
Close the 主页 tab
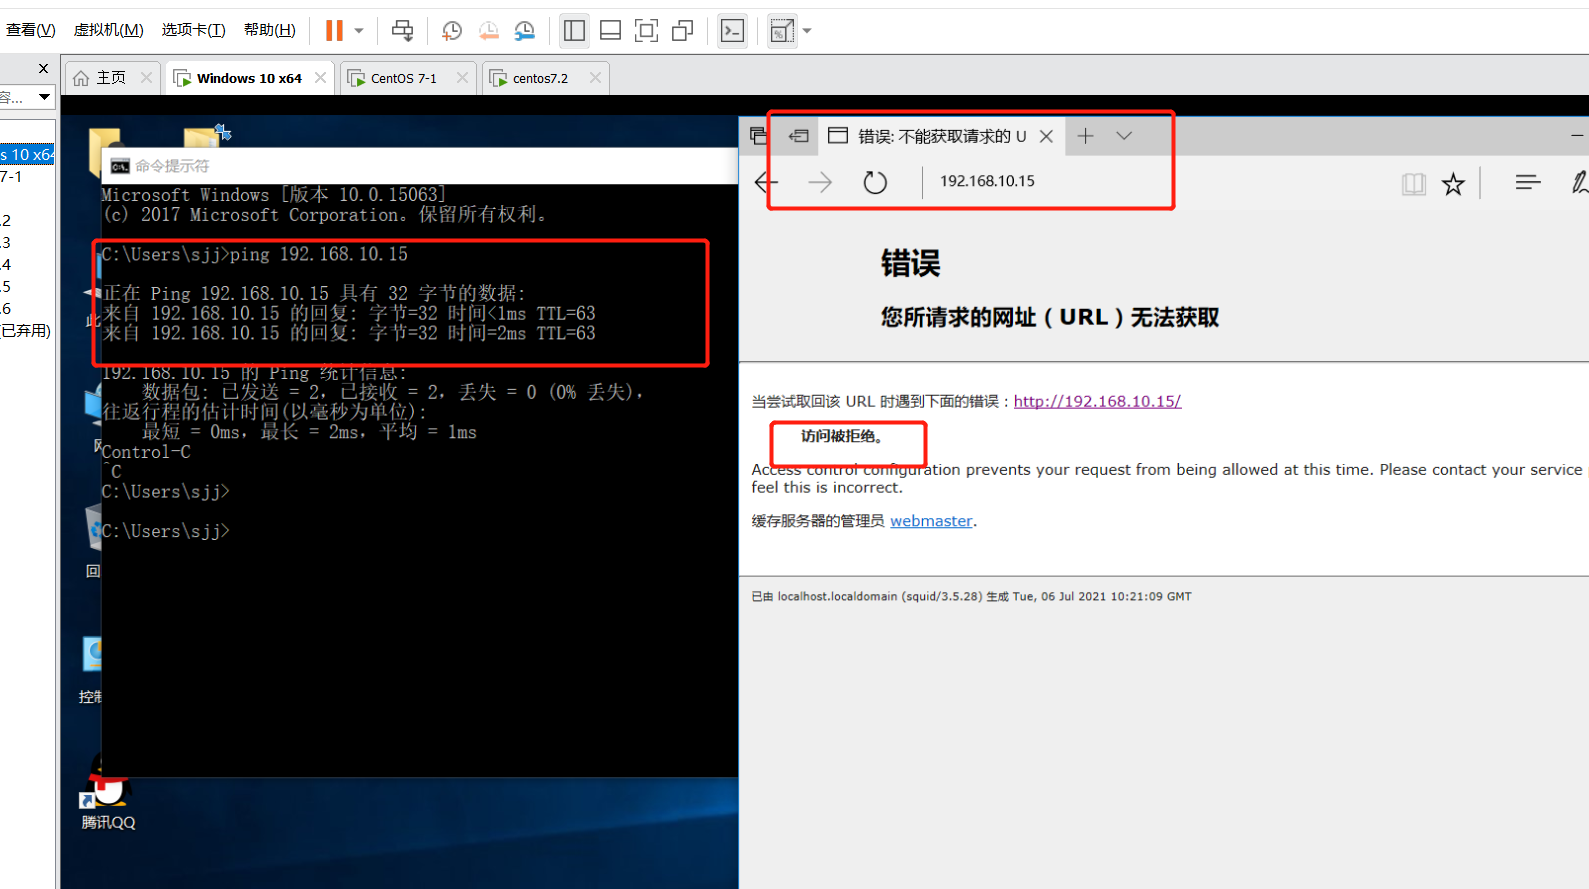coord(146,78)
